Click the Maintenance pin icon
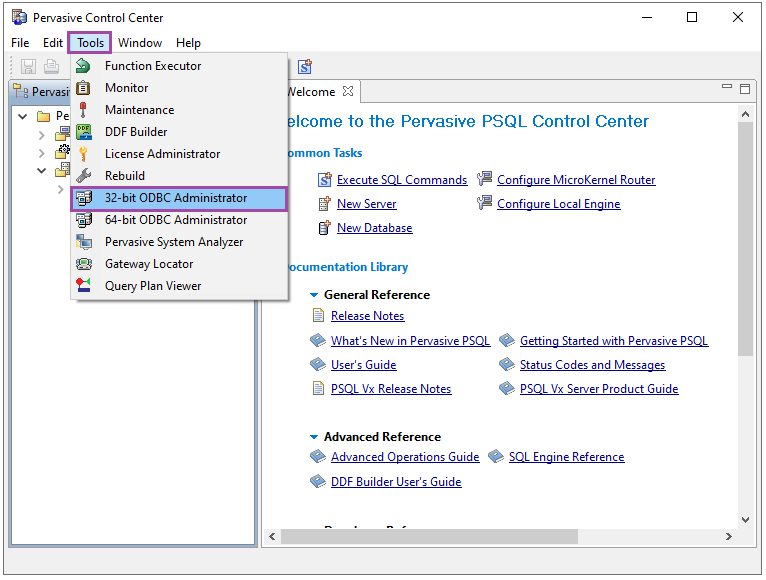 pyautogui.click(x=83, y=110)
